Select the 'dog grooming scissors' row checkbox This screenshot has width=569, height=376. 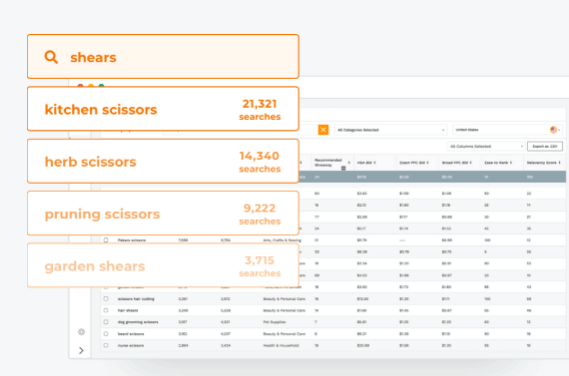point(106,322)
